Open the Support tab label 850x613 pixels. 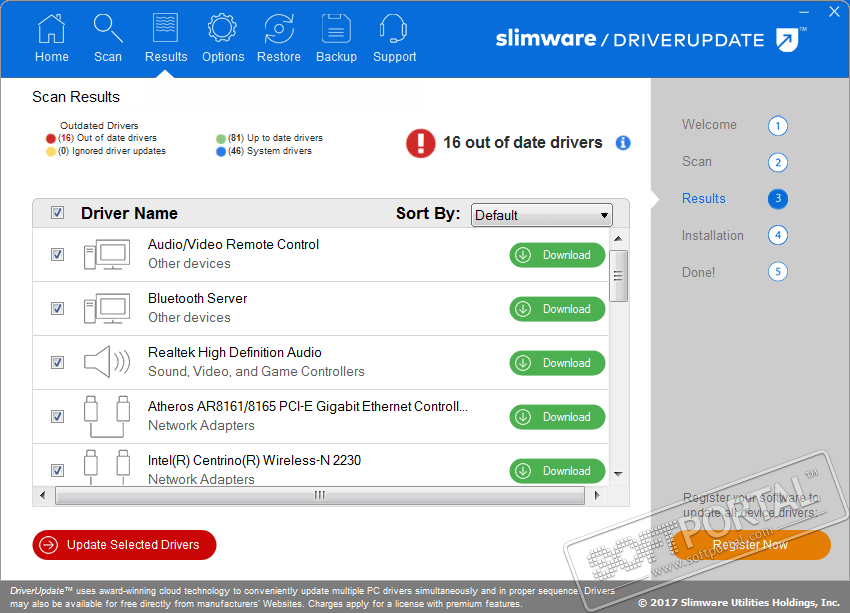394,57
